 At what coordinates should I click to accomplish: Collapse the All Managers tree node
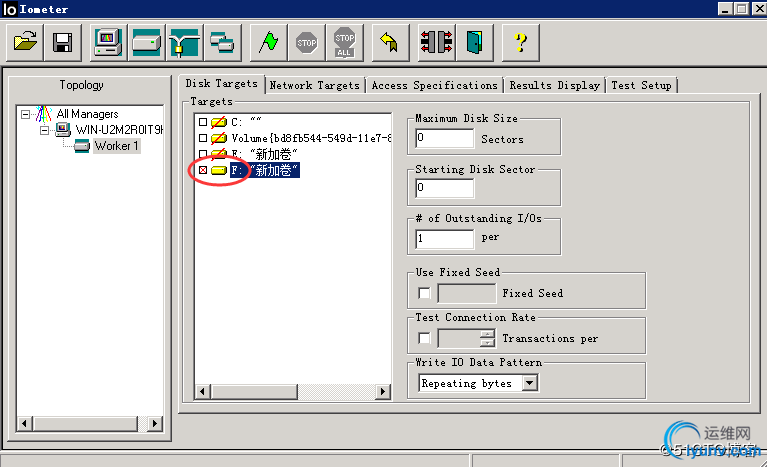[x=25, y=114]
